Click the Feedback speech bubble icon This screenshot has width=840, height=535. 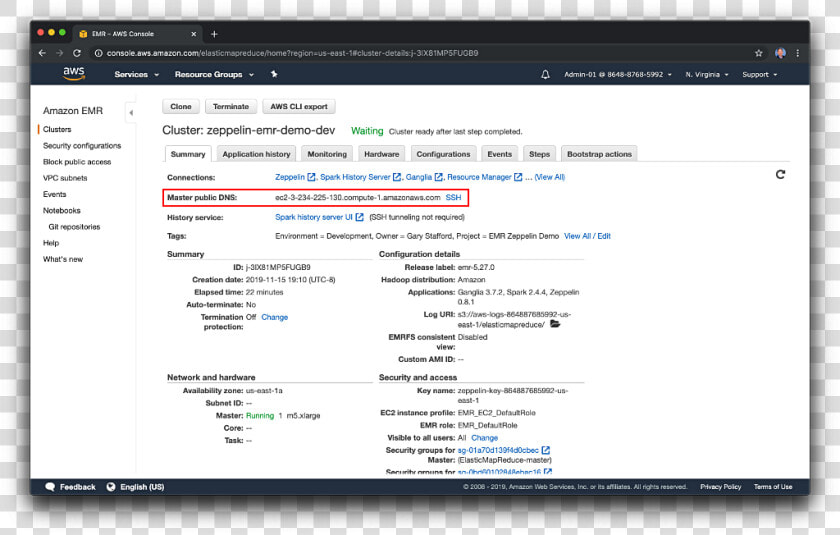[50, 487]
